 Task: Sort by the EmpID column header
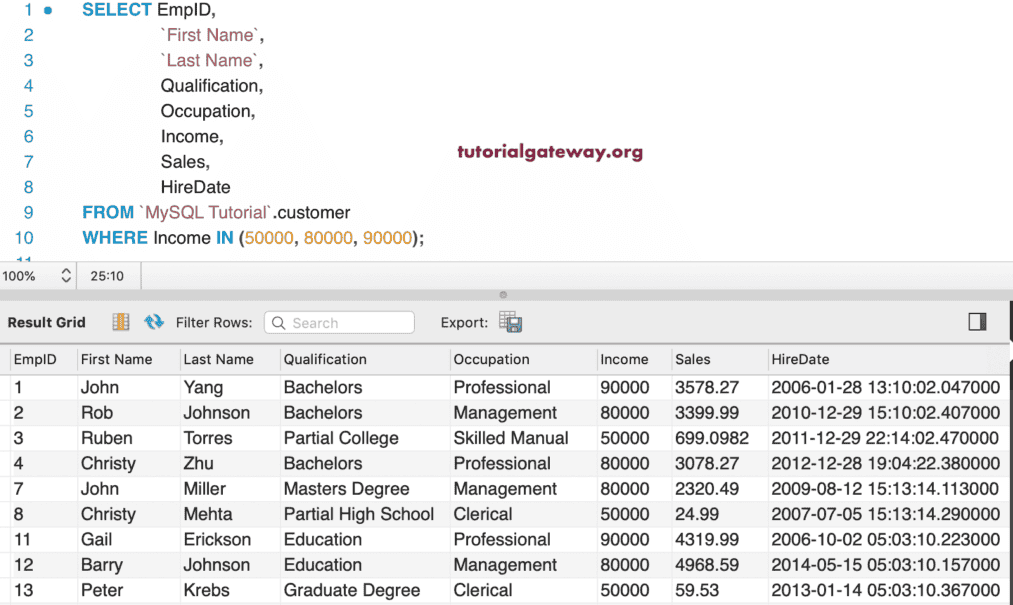click(x=35, y=359)
